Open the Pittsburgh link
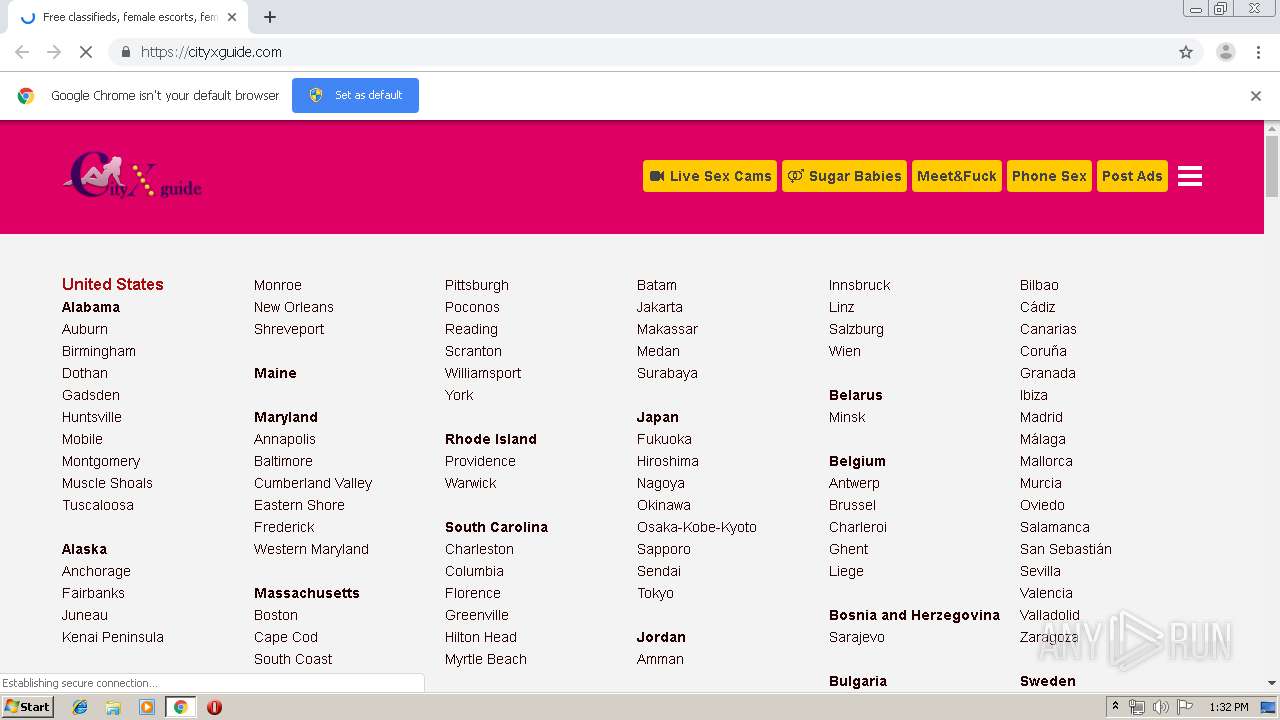Screen dimensions: 1280x720 477,285
